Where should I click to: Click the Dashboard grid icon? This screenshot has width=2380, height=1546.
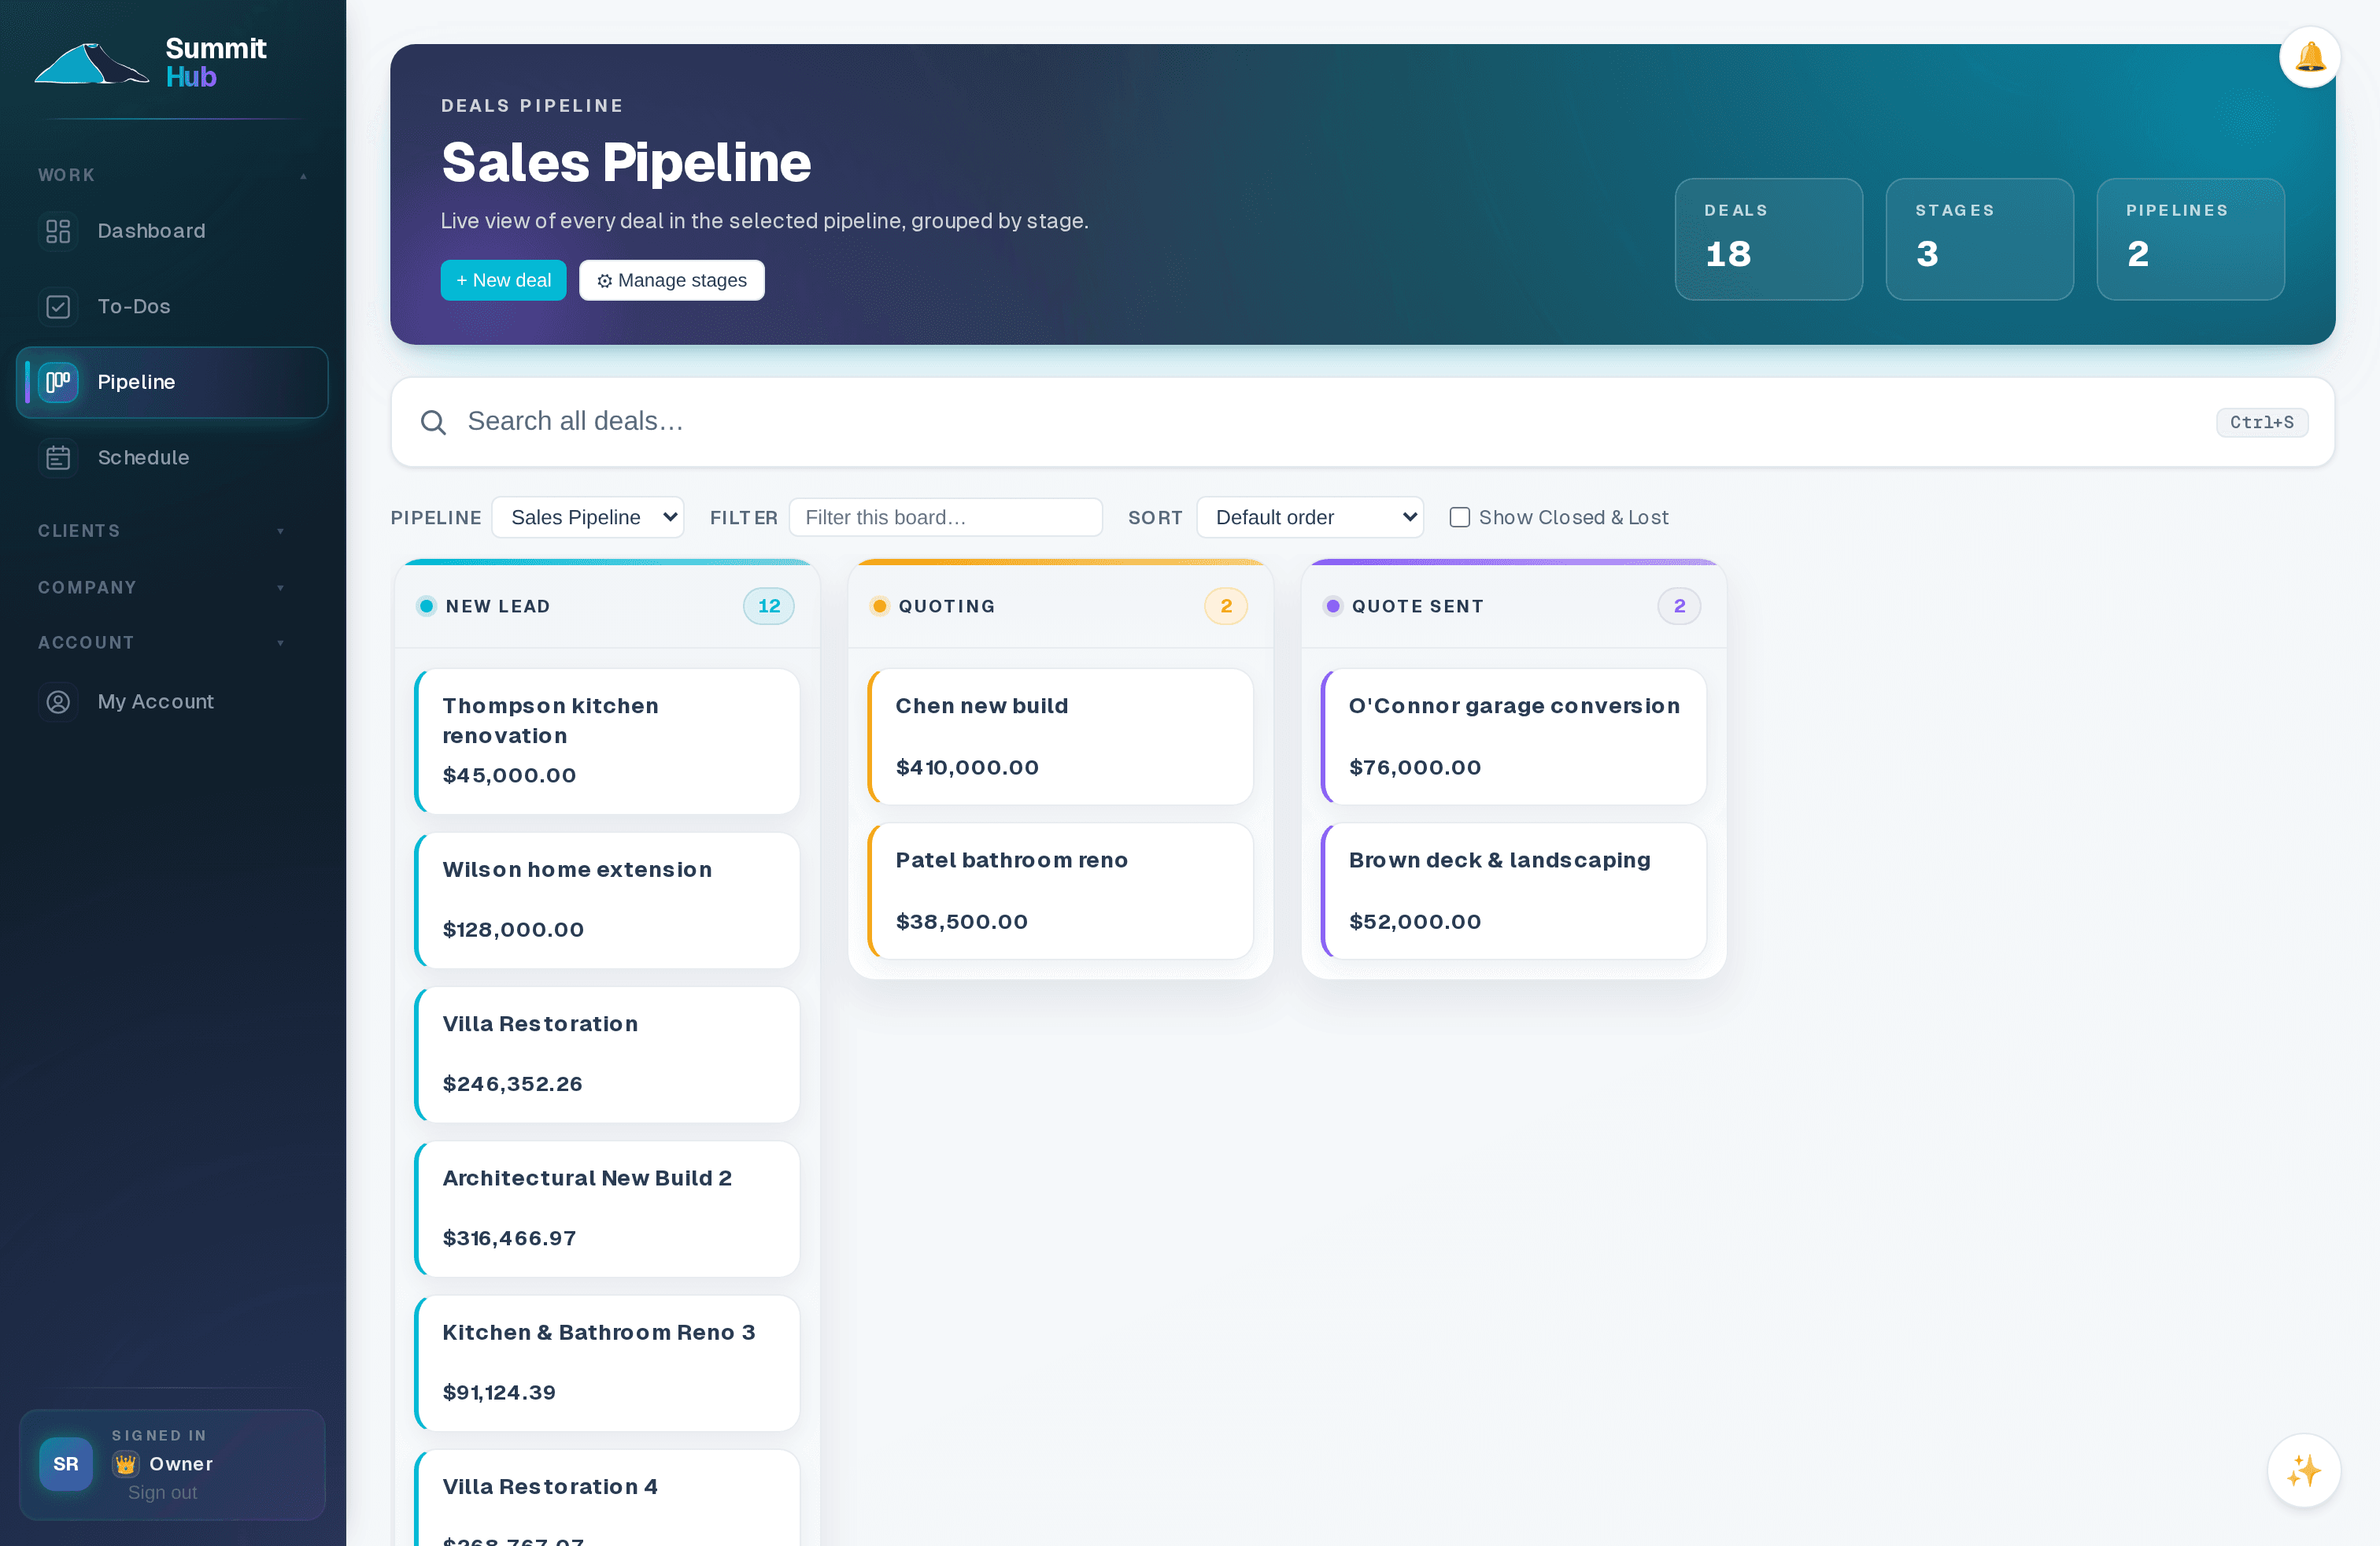pos(58,231)
